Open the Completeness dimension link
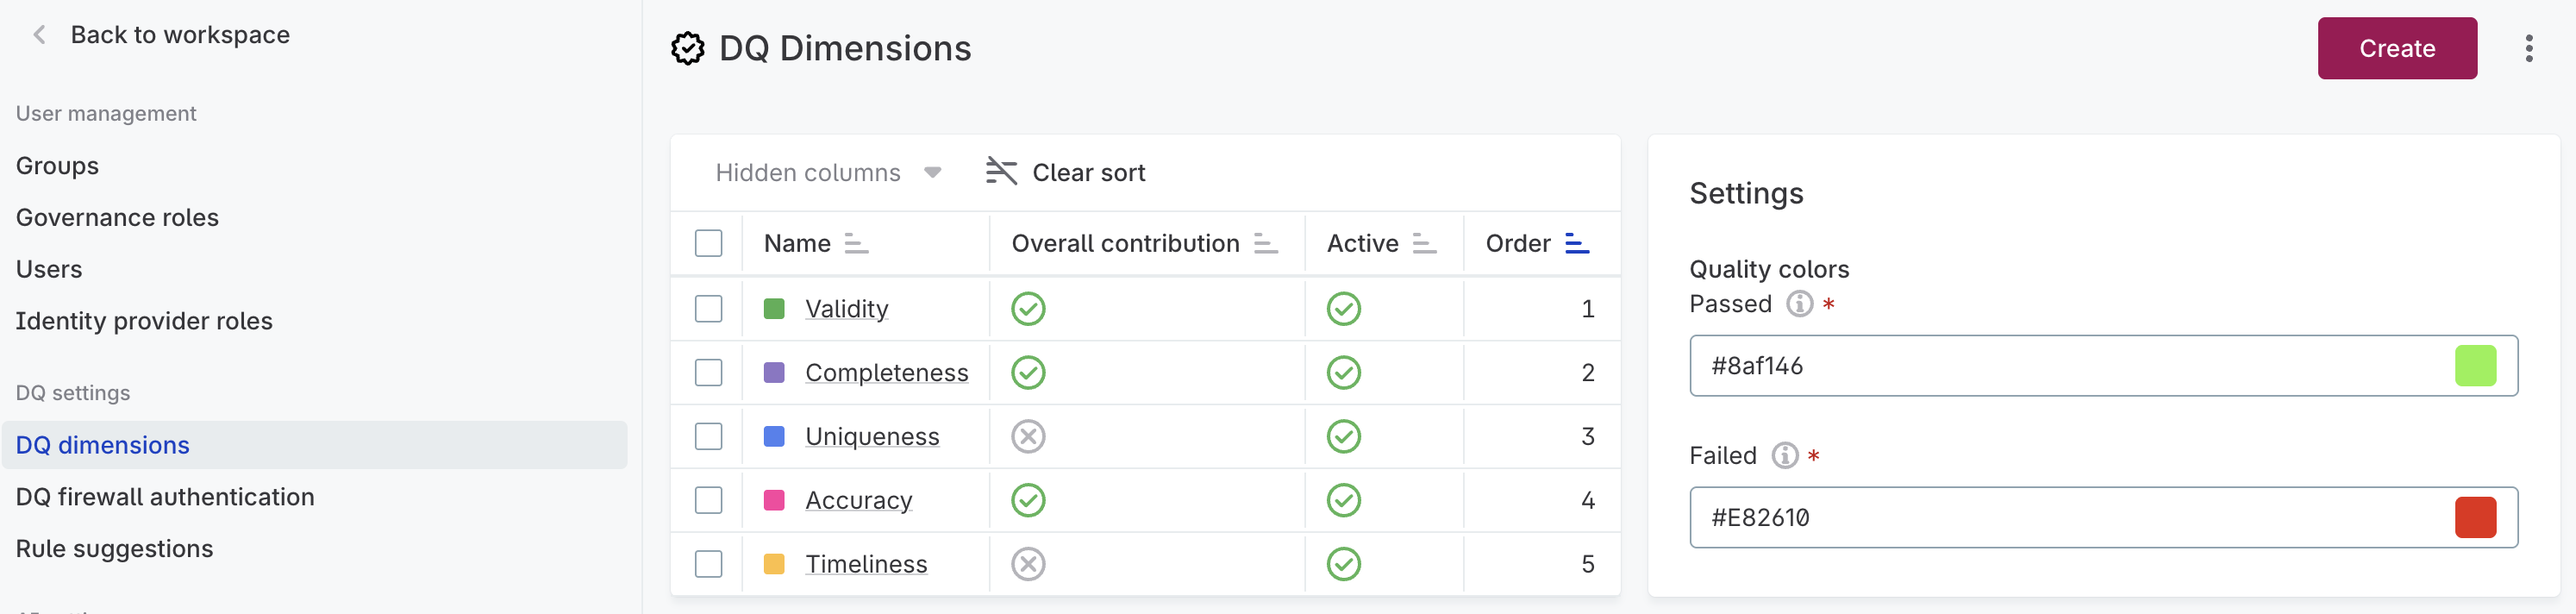This screenshot has width=2576, height=614. [886, 373]
